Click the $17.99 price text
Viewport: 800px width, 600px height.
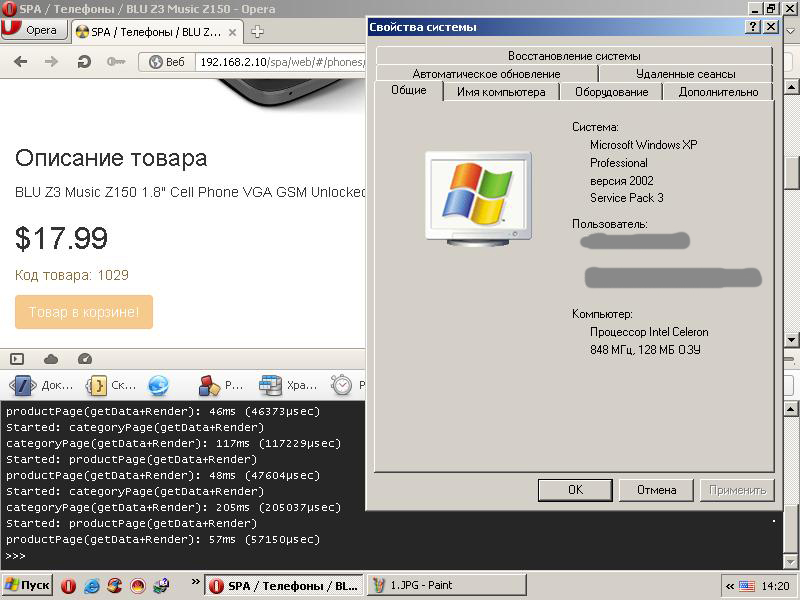tap(61, 238)
